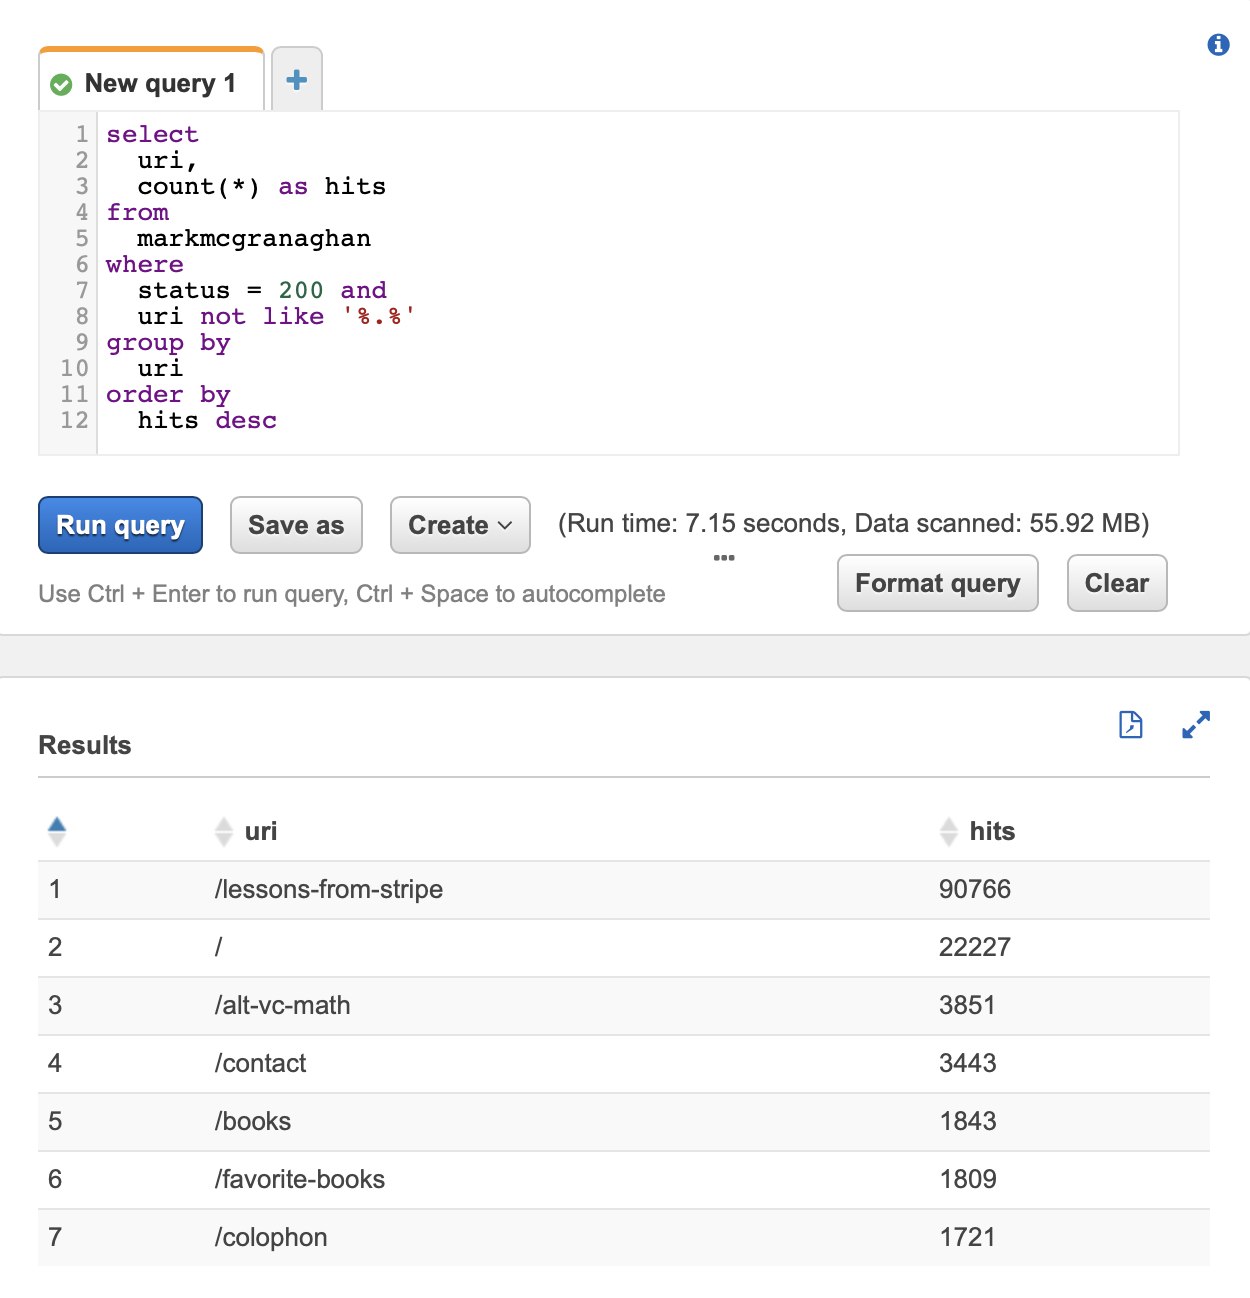Click Save as button

pos(296,525)
